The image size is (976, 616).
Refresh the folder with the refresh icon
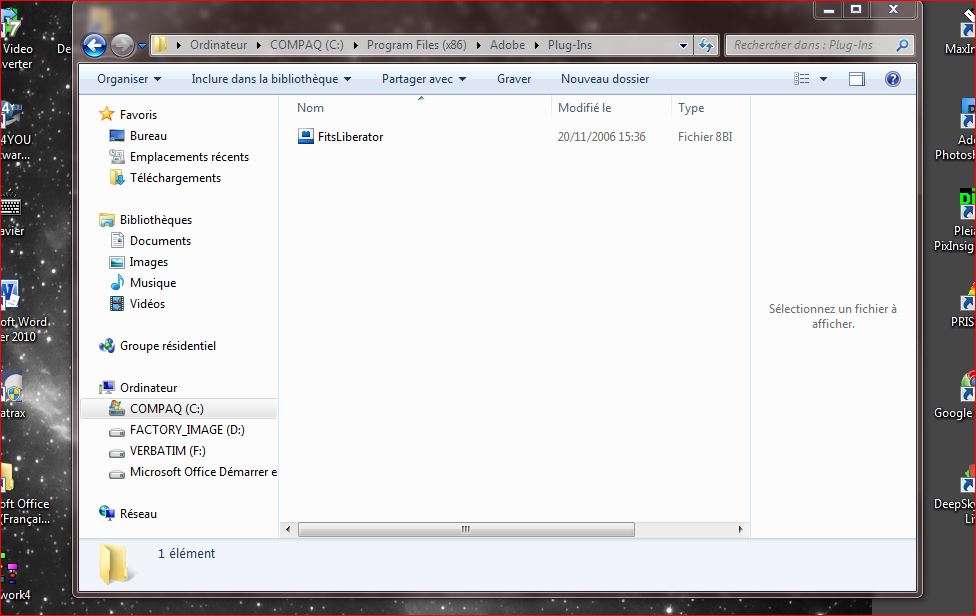pyautogui.click(x=706, y=45)
